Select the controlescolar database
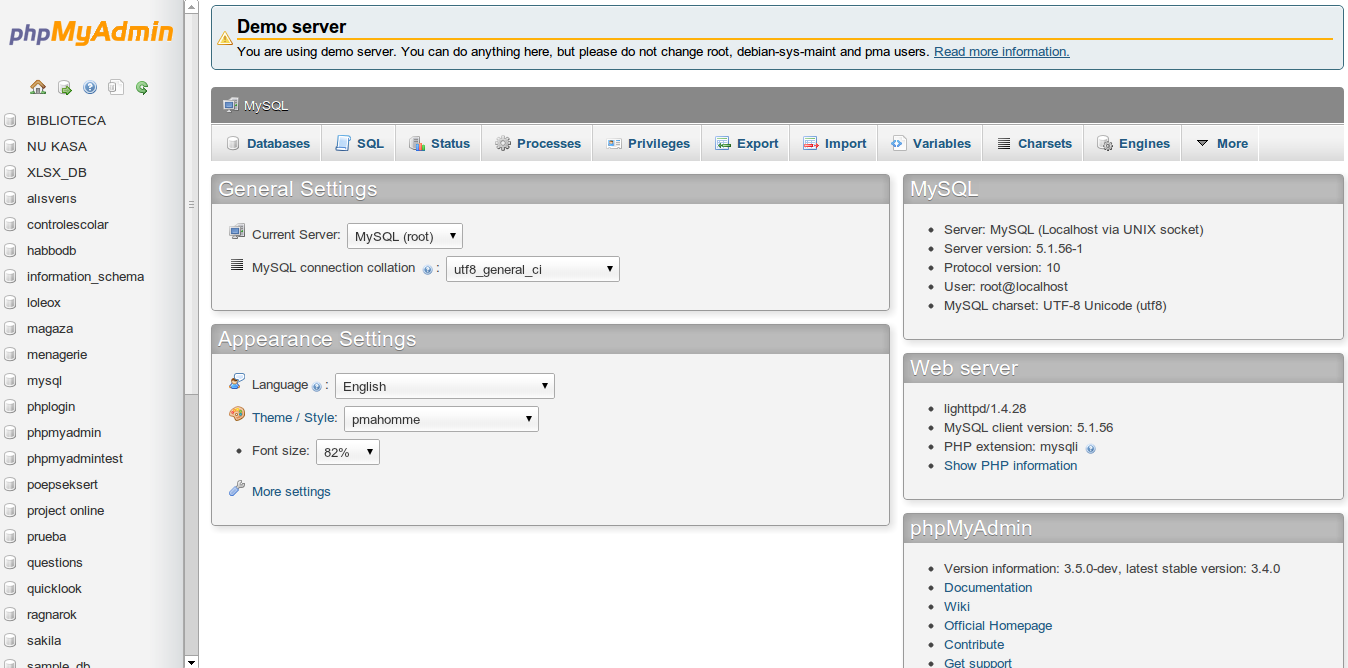The height and width of the screenshot is (668, 1348). pyautogui.click(x=68, y=225)
